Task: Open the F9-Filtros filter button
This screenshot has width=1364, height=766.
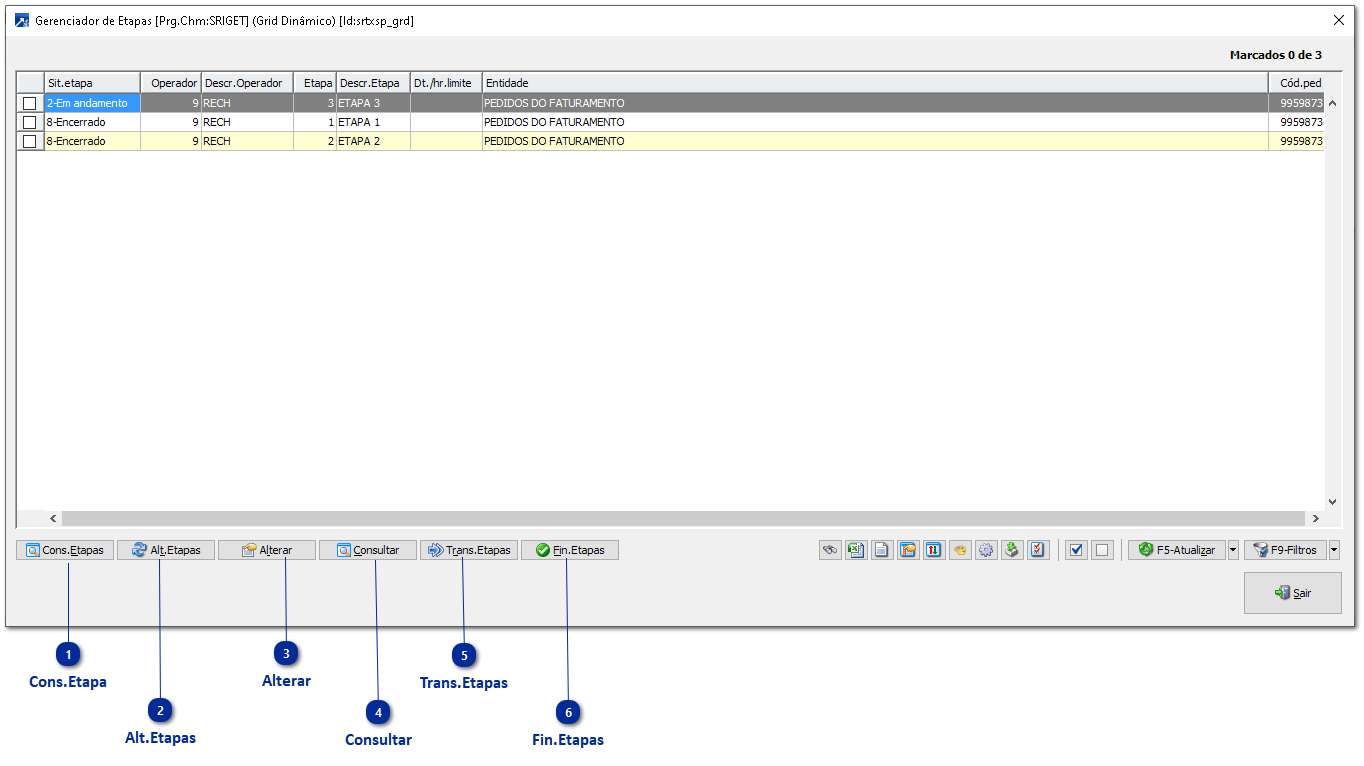Action: click(1286, 550)
